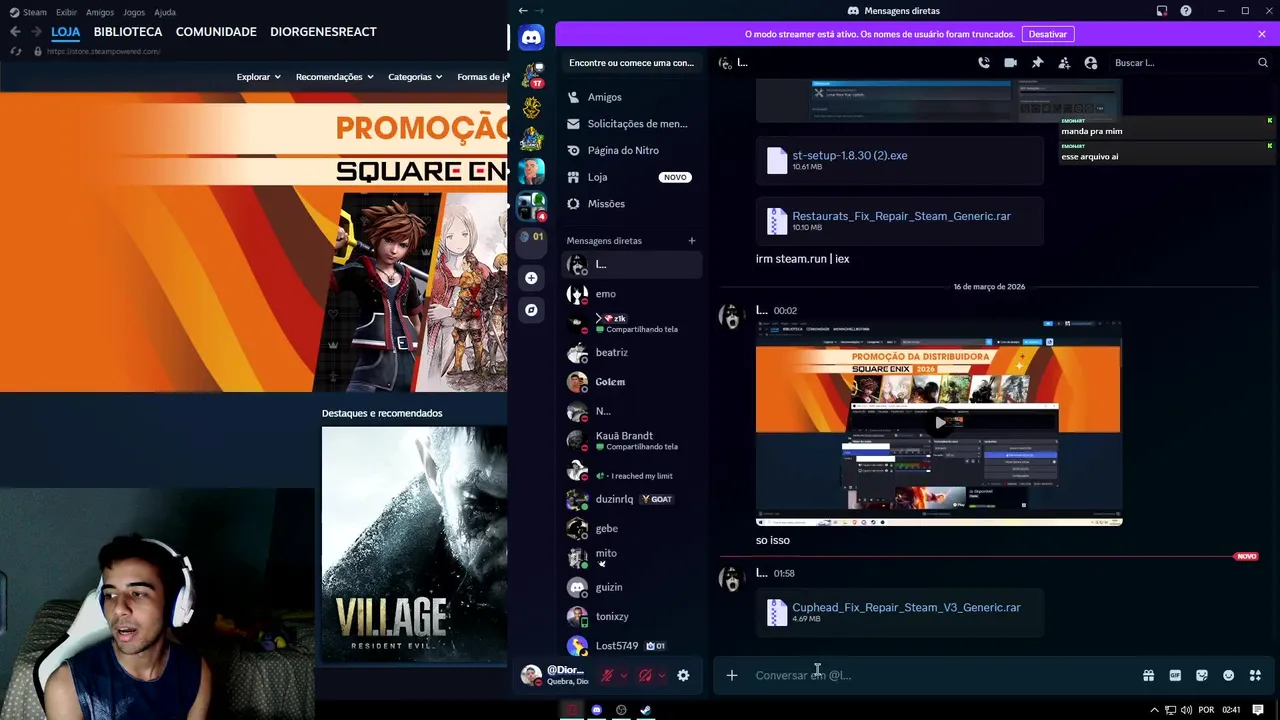Open DM with Kauã Brandt

[x=631, y=440]
